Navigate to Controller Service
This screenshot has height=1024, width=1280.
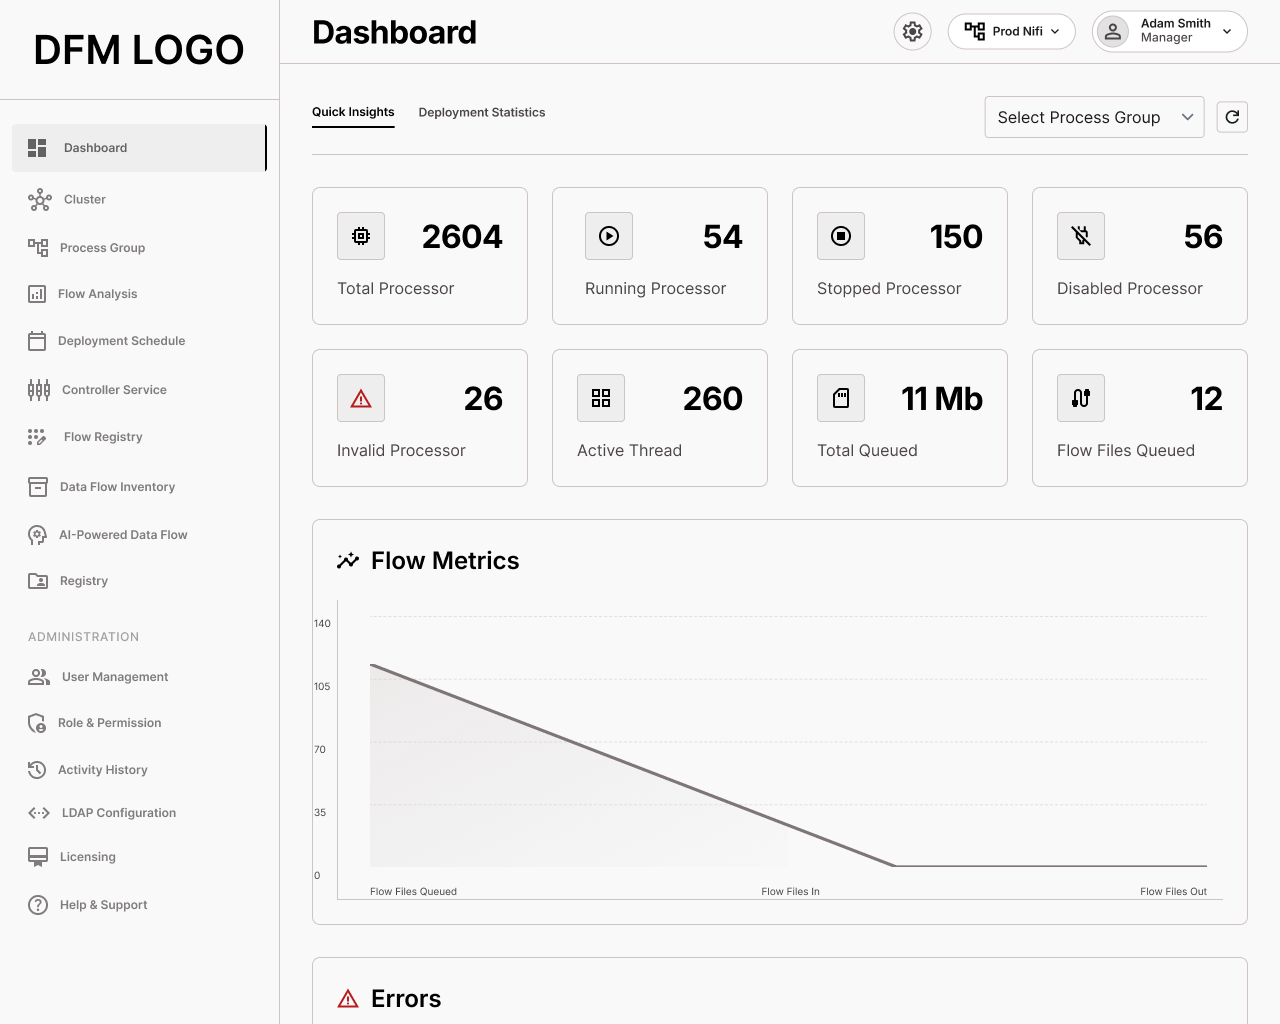114,390
